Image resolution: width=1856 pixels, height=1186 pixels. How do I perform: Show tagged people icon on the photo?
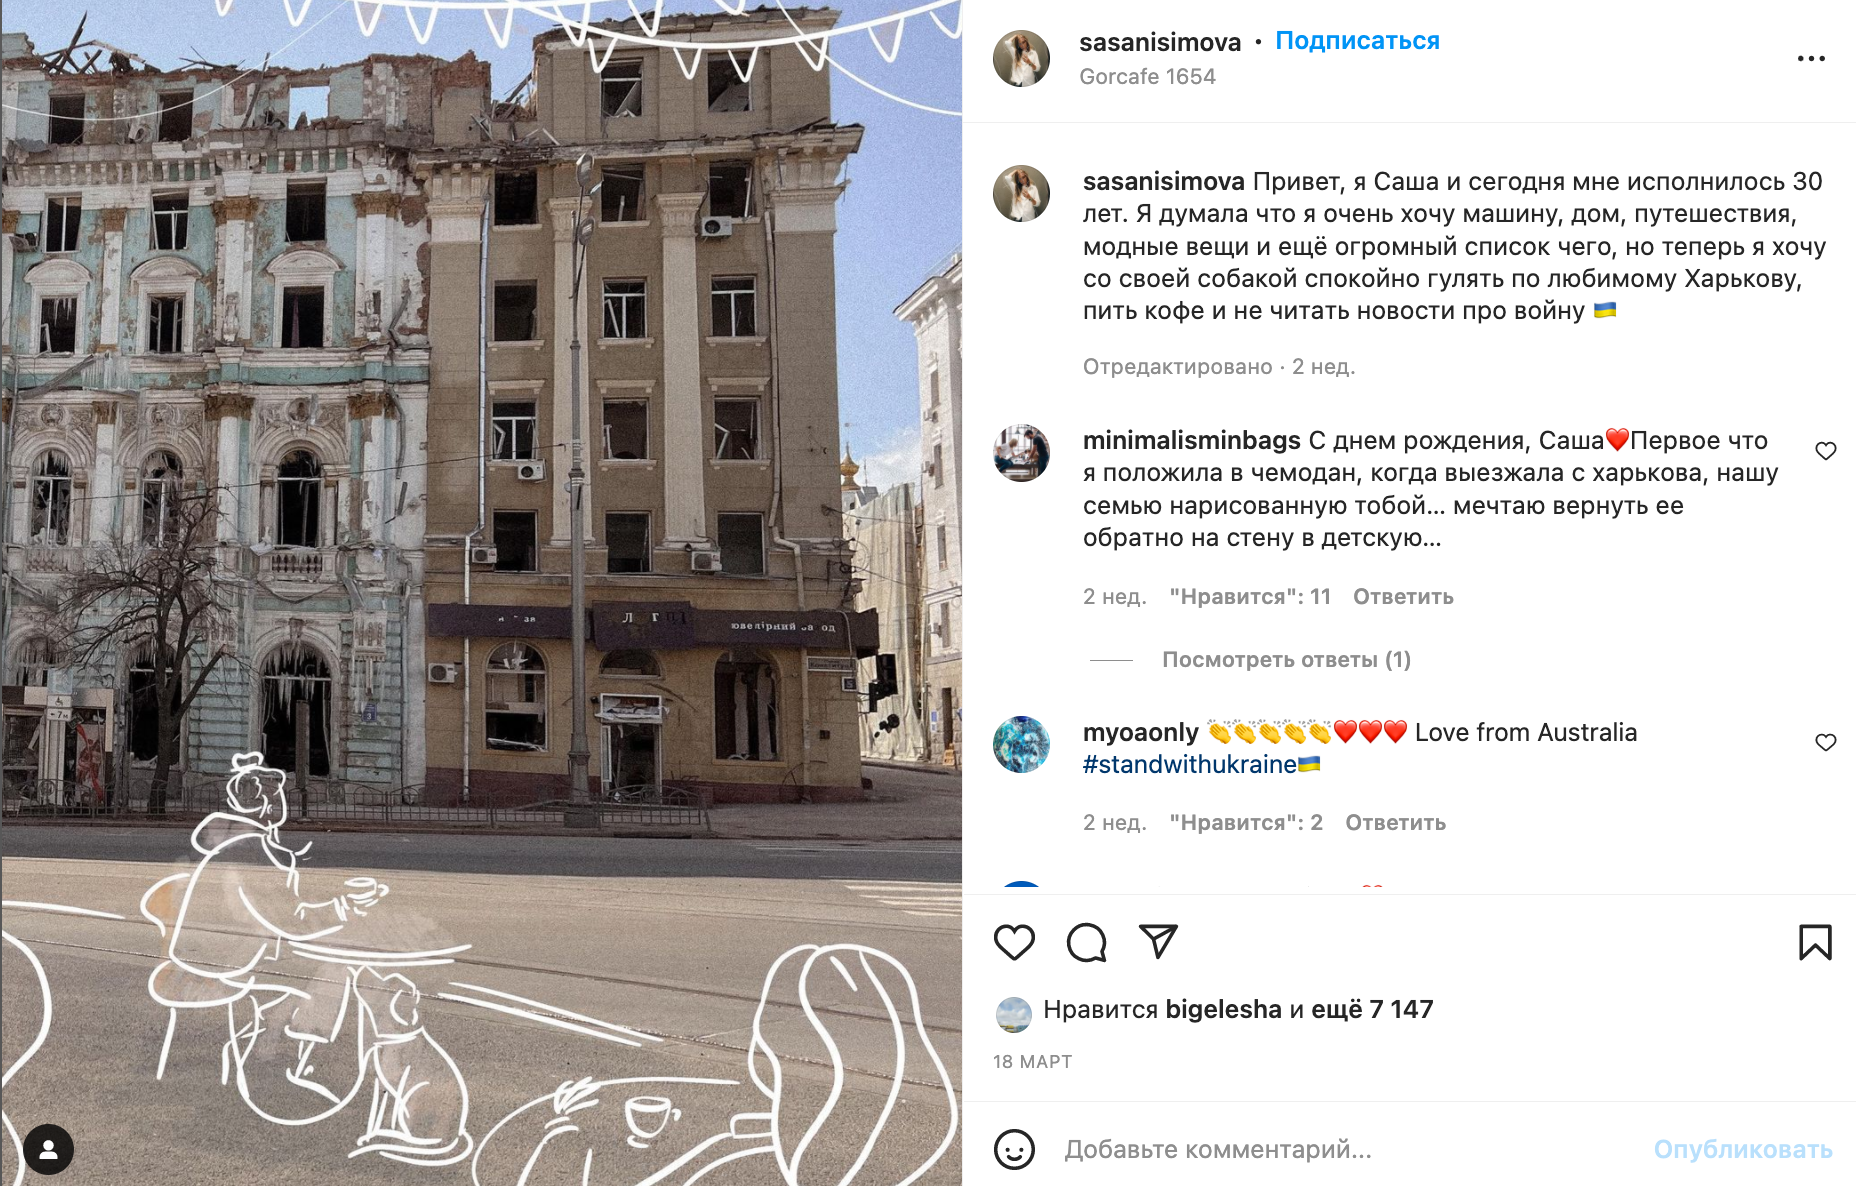(x=49, y=1150)
